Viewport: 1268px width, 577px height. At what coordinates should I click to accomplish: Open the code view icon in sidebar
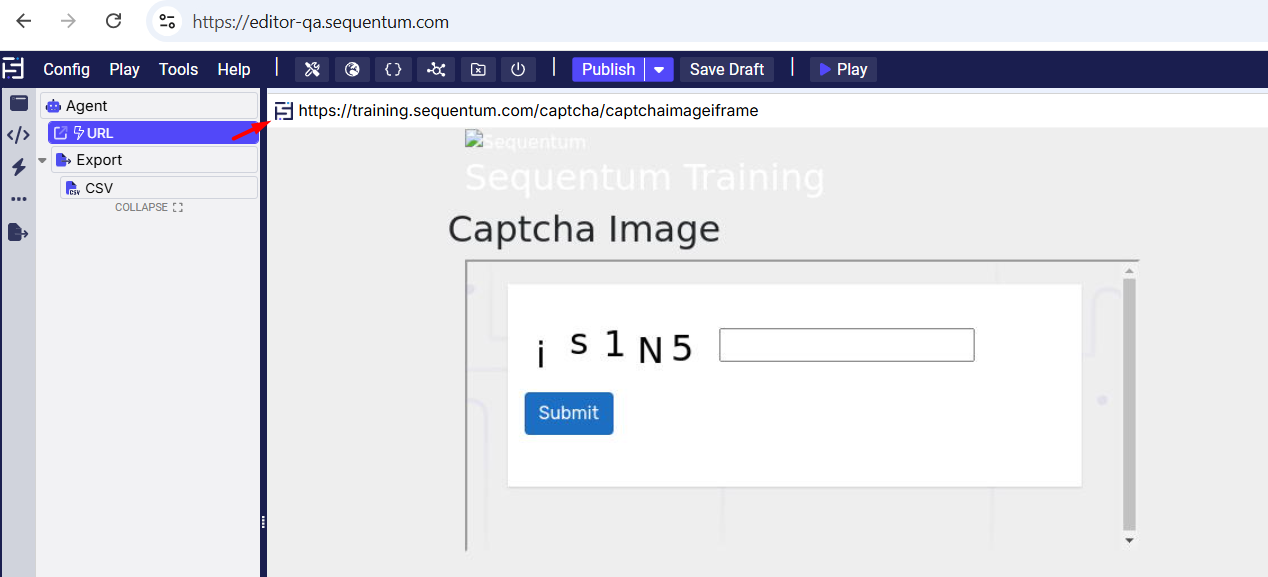click(18, 135)
